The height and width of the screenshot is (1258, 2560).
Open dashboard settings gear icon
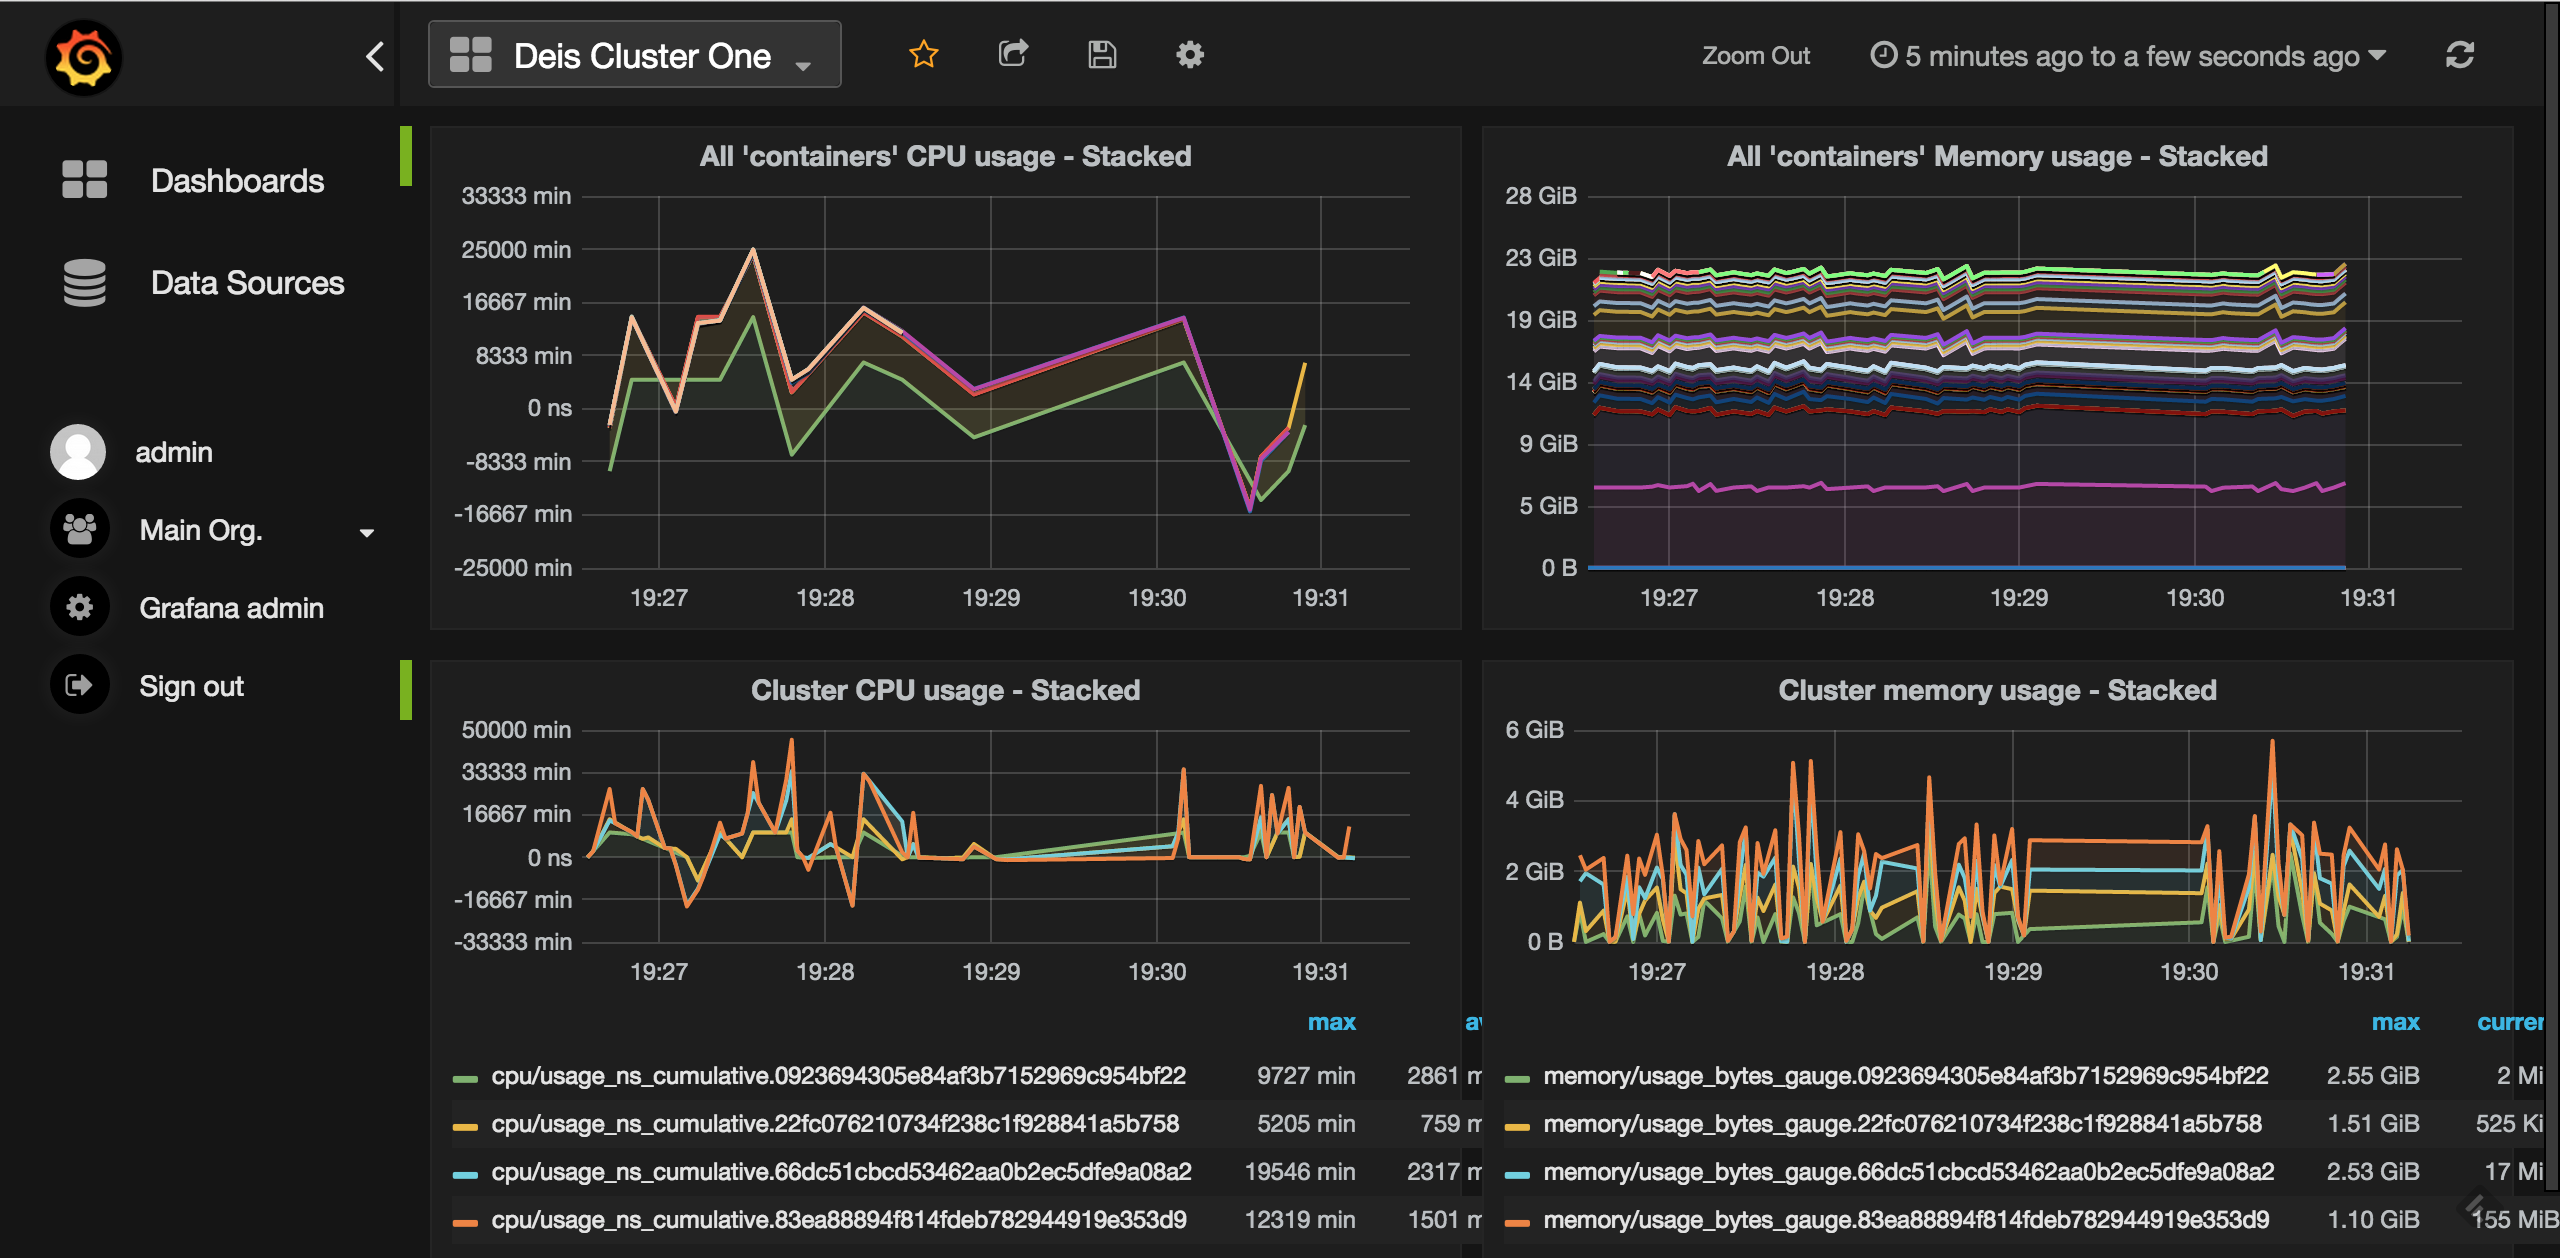point(1189,55)
